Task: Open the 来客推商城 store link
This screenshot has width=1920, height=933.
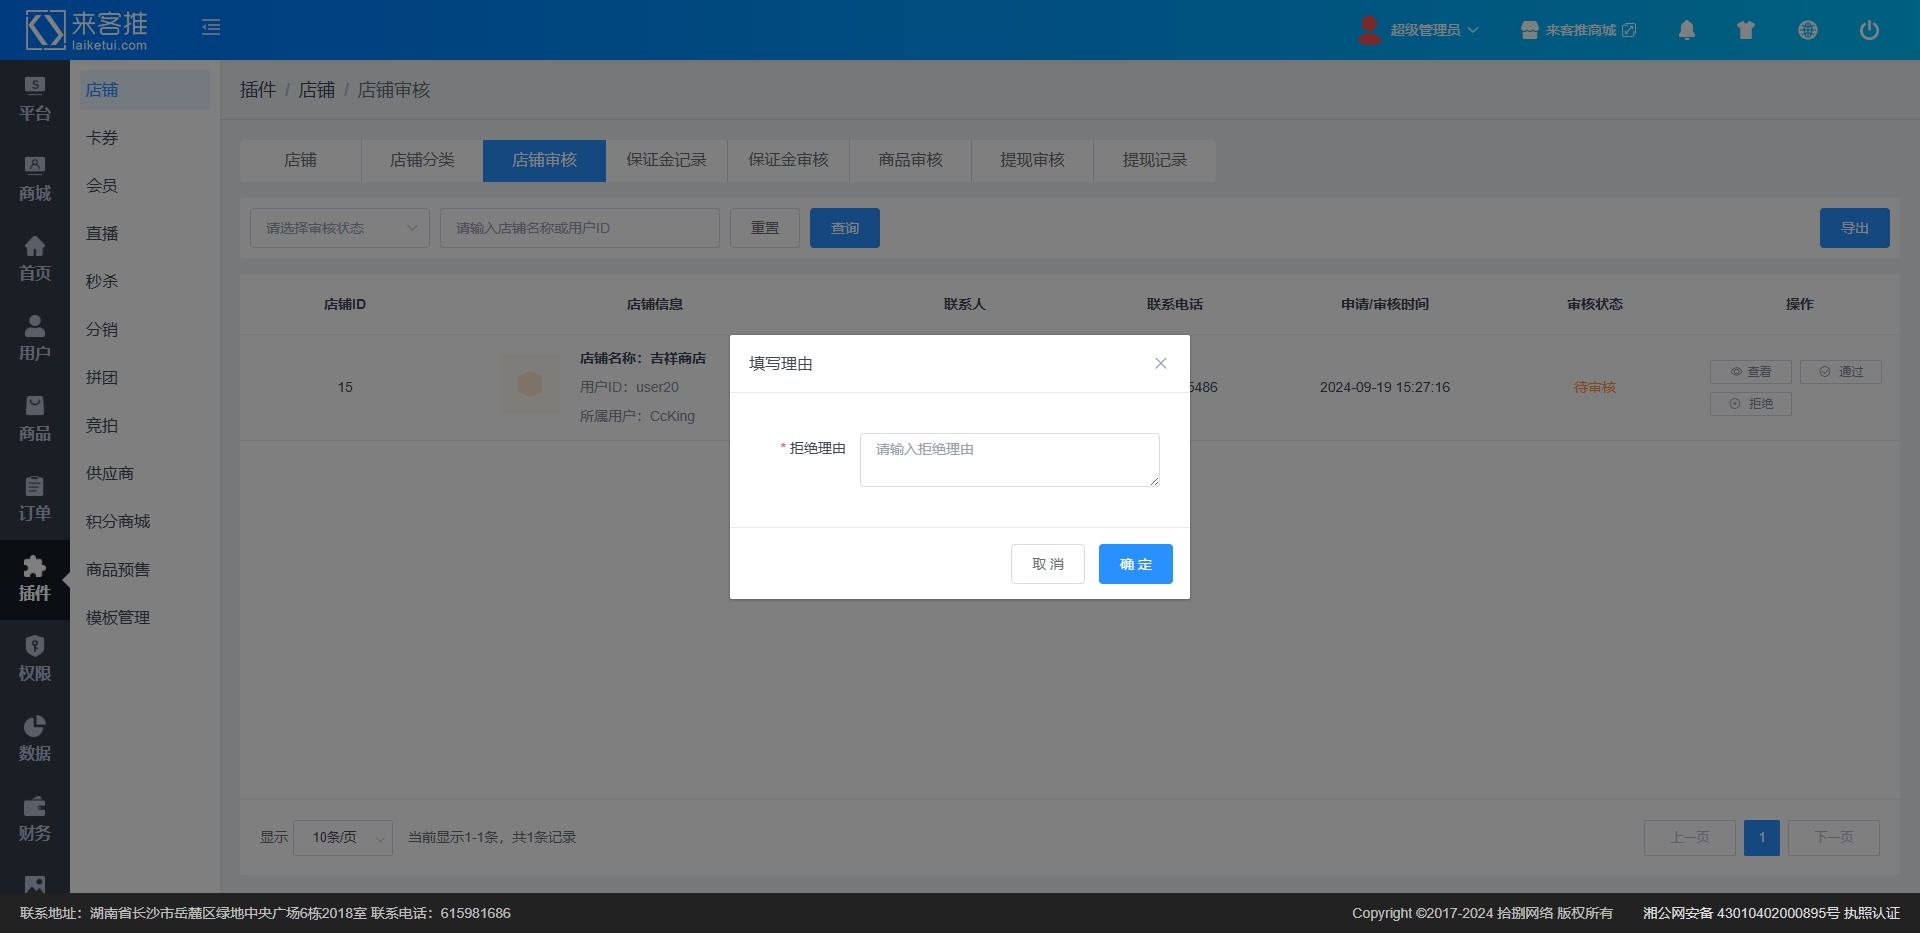Action: click(x=1579, y=30)
